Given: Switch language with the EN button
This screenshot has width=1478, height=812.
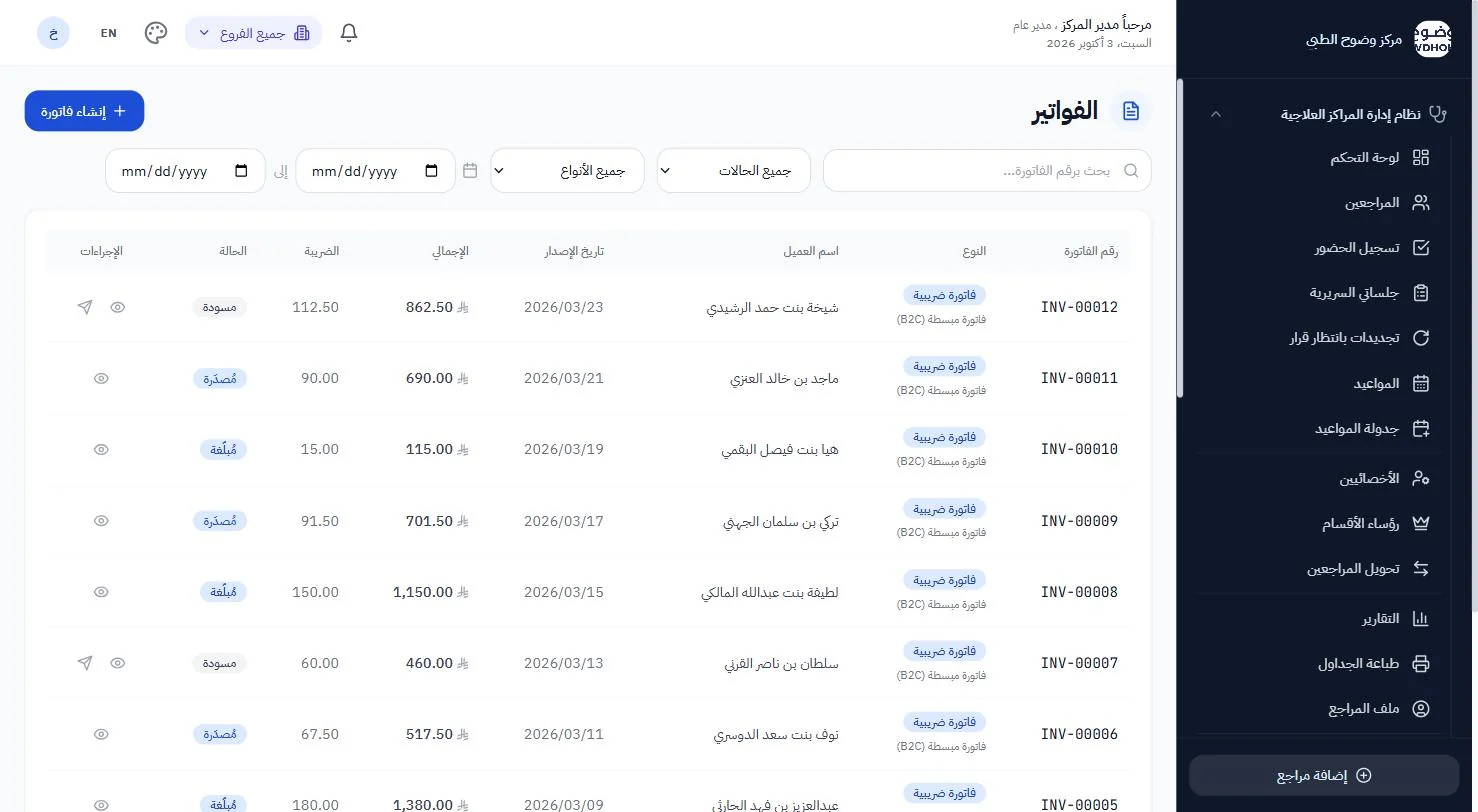Looking at the screenshot, I should 109,33.
